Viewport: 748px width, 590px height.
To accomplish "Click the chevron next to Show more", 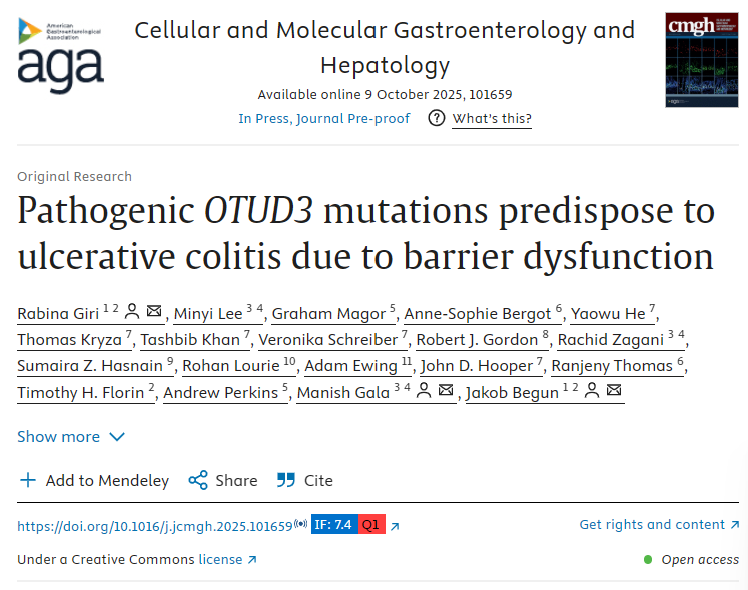I will (117, 437).
